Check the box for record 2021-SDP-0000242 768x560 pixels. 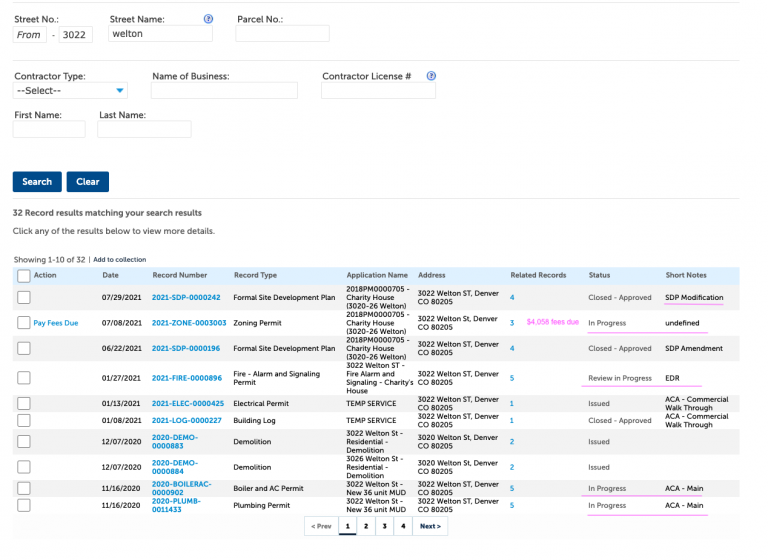(x=24, y=297)
